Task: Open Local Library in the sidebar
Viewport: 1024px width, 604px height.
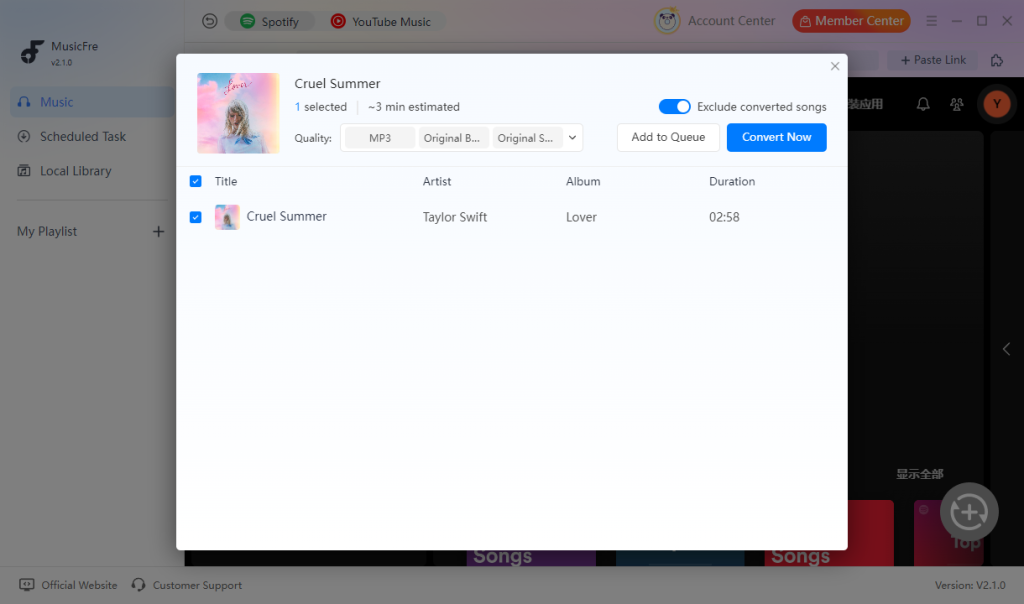Action: coord(92,171)
